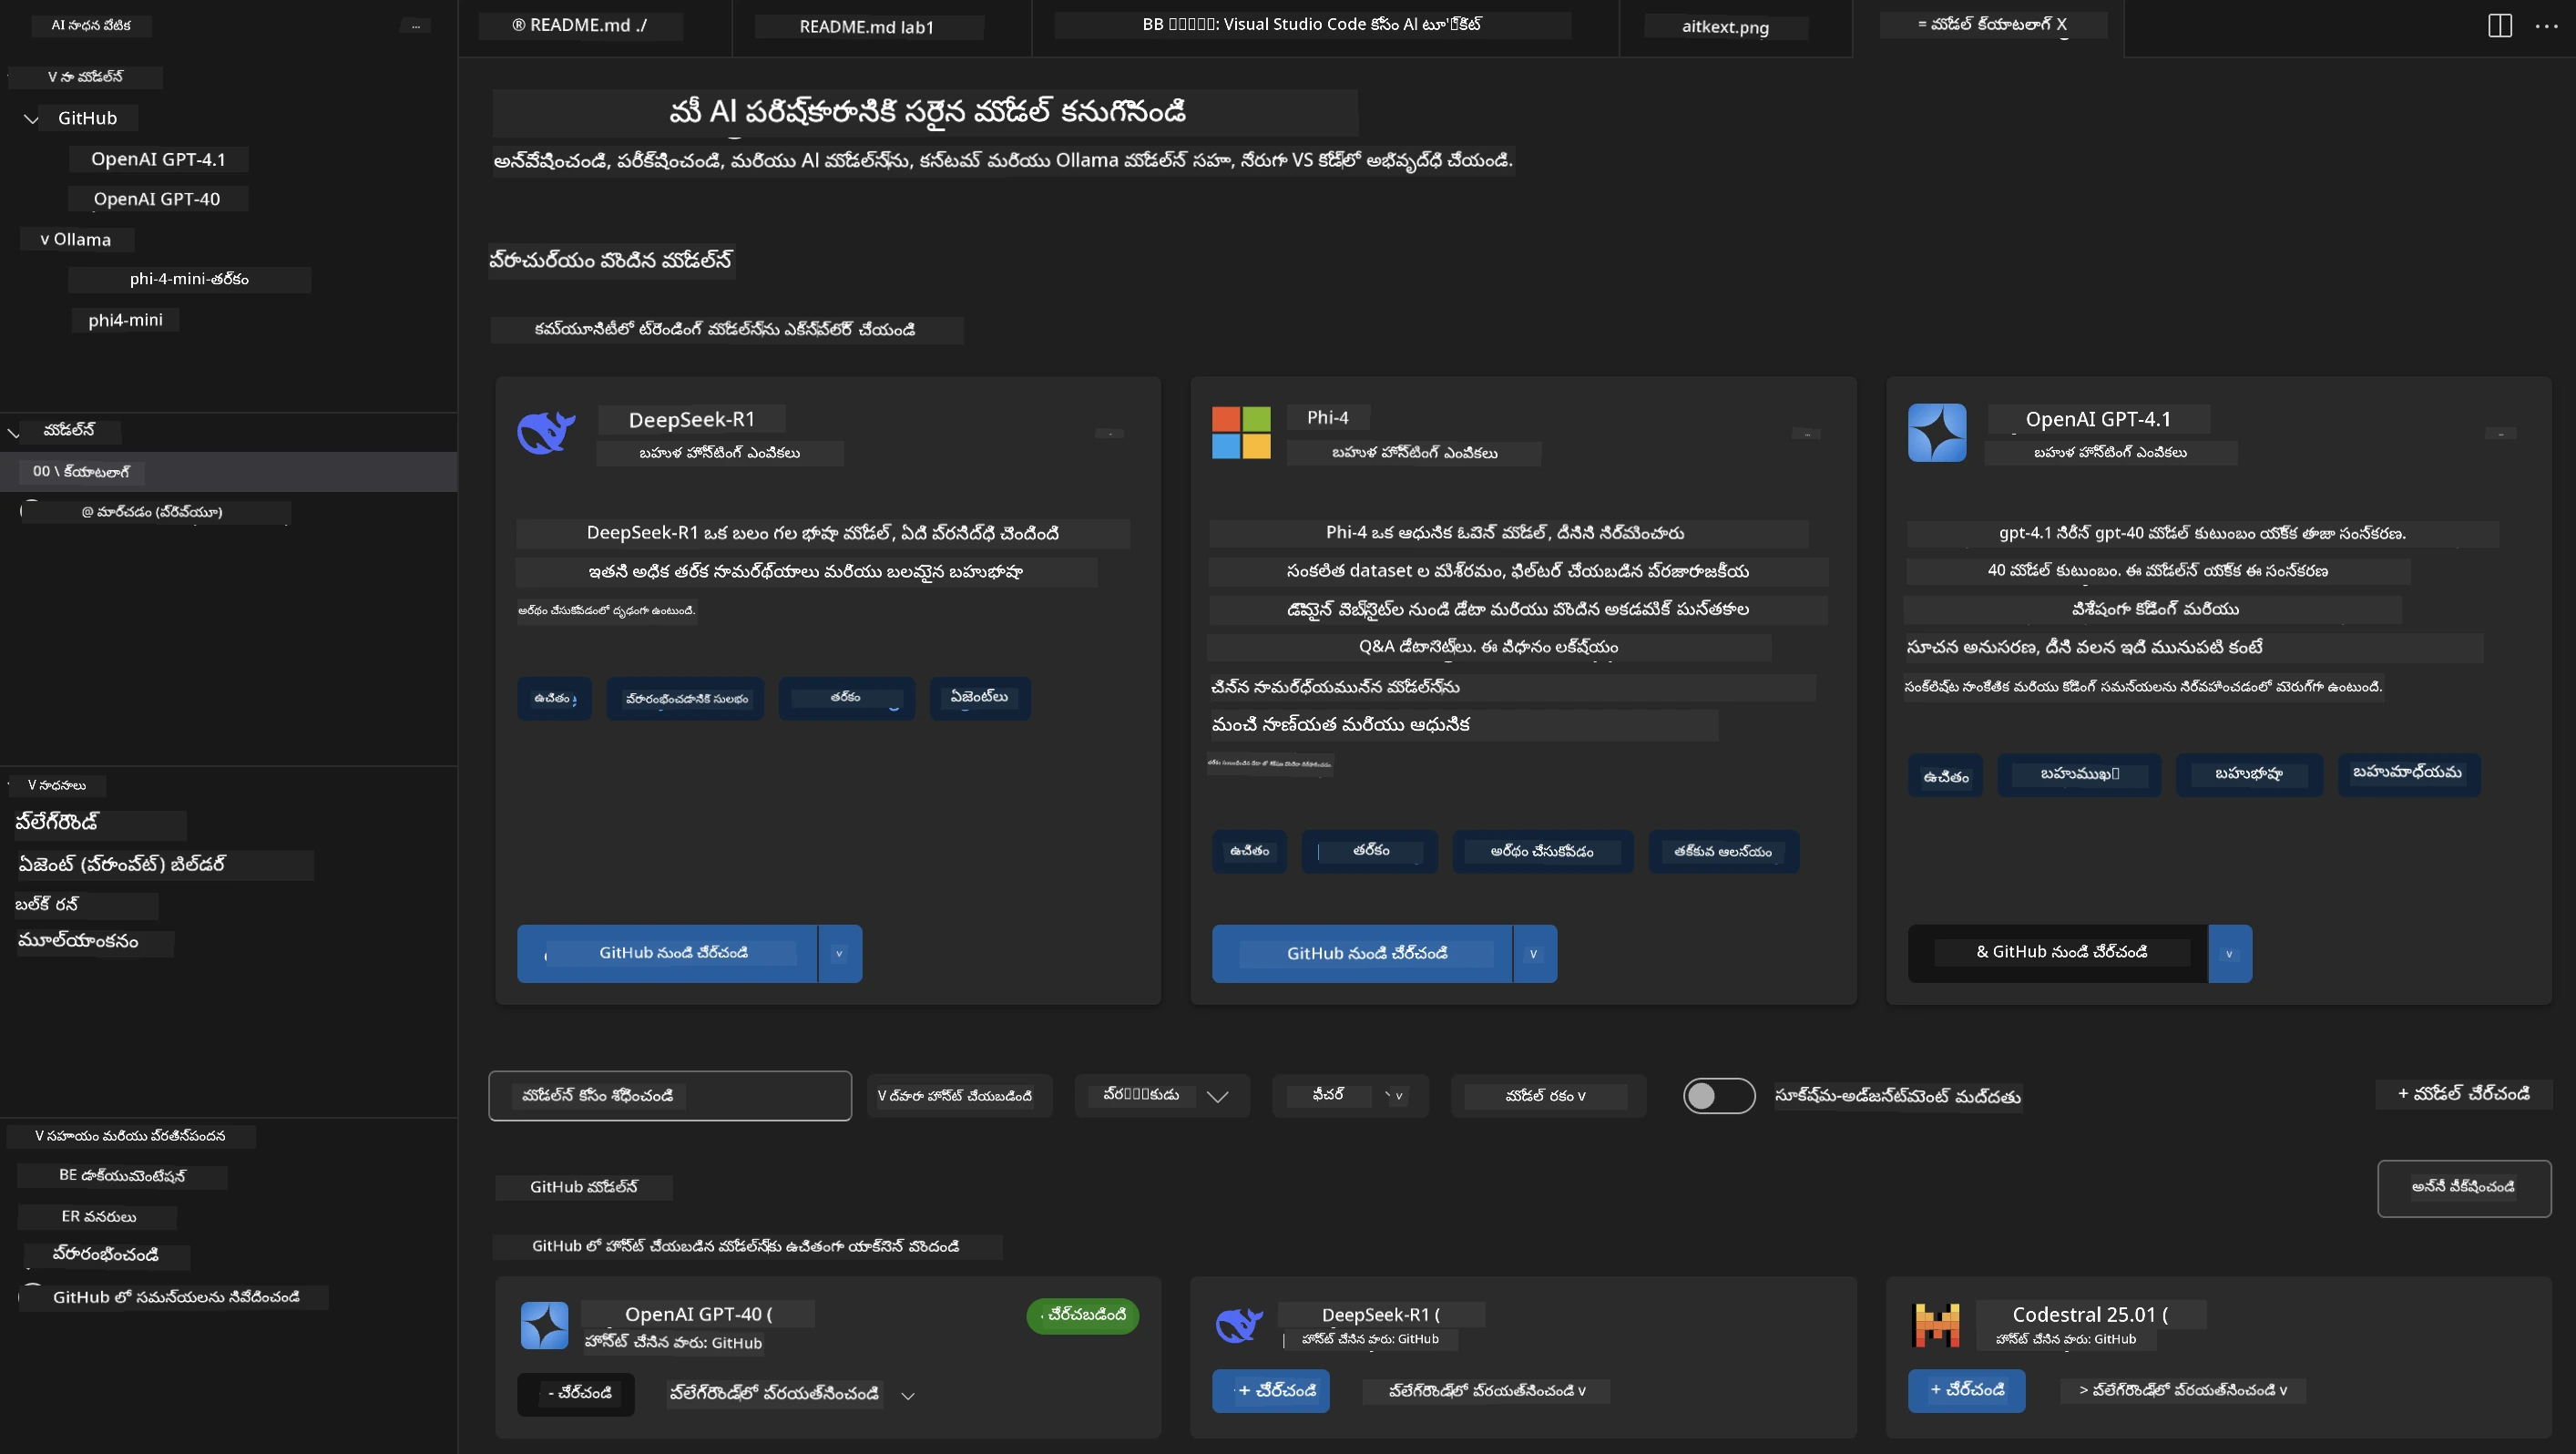The height and width of the screenshot is (1454, 2576).
Task: Select Catalog item in sidebar
Action: 228,472
